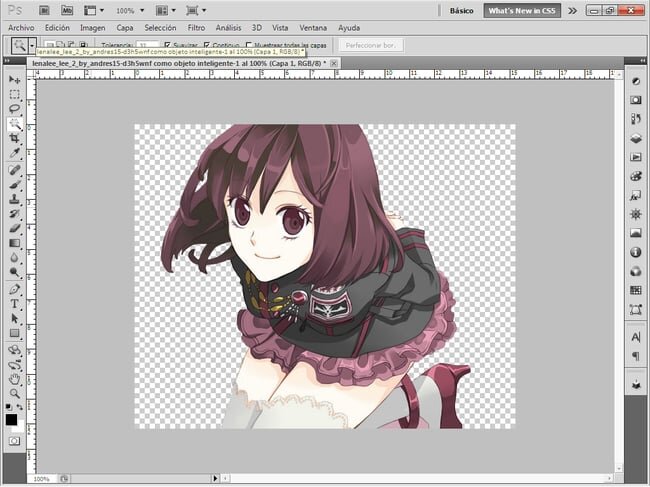Select the History Brush tool
The width and height of the screenshot is (650, 487).
[15, 214]
